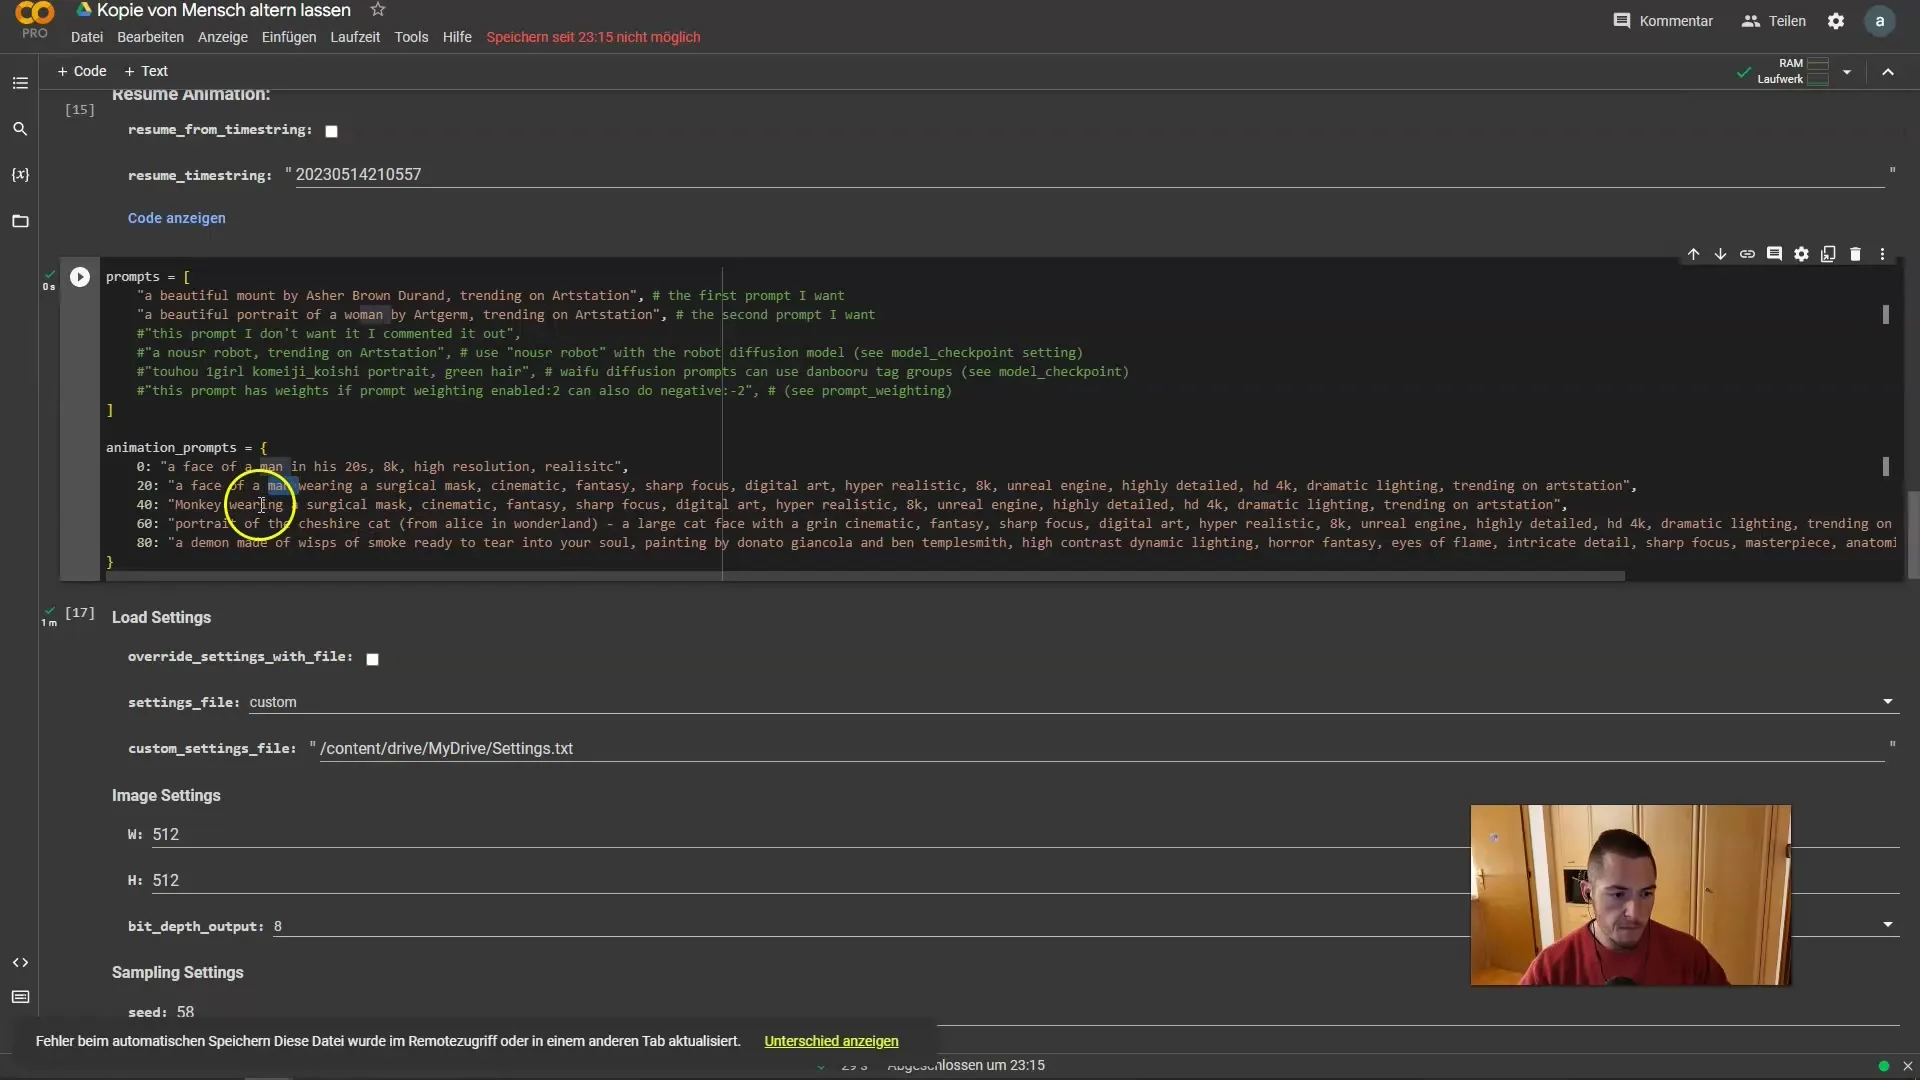Click the notebook title text

coord(223,10)
